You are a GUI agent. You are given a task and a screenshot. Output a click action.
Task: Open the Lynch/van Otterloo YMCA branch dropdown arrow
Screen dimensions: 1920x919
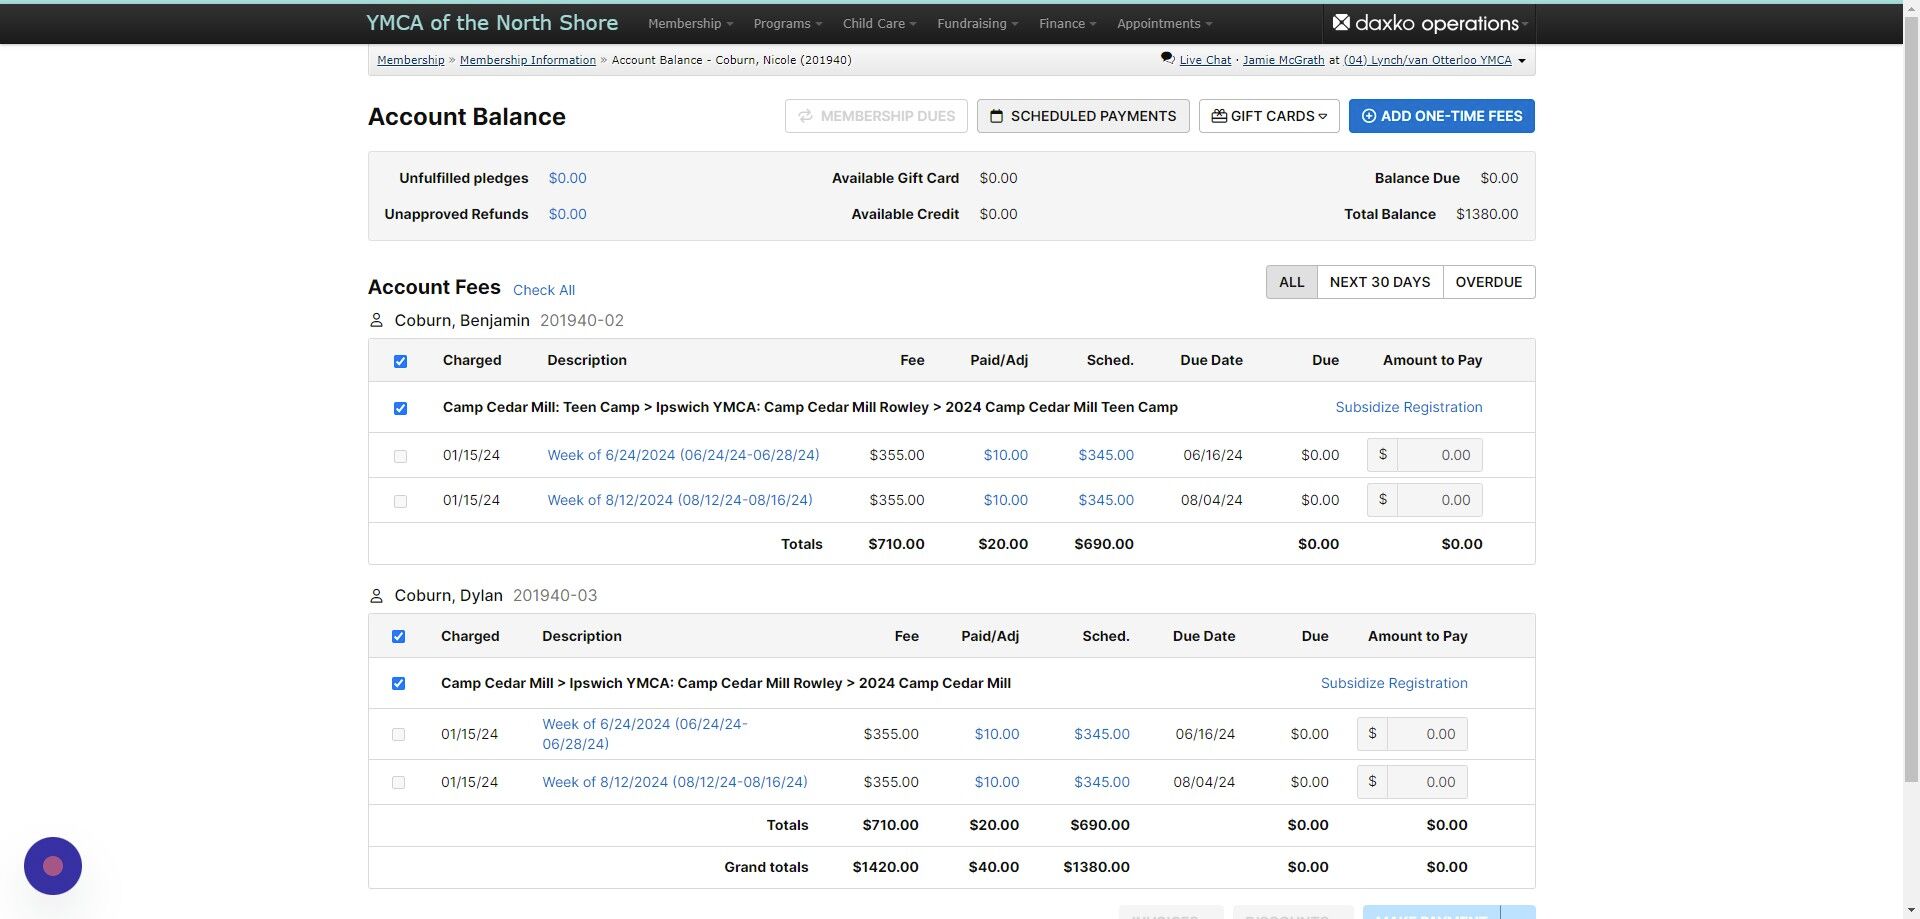(x=1522, y=61)
